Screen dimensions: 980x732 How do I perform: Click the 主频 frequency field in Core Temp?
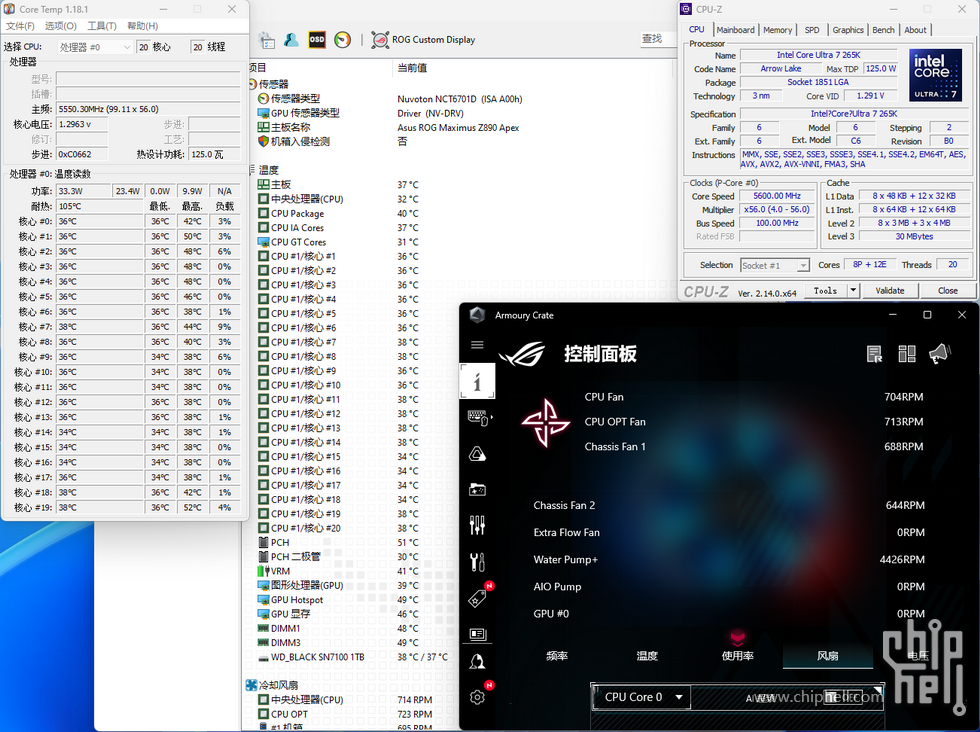148,109
